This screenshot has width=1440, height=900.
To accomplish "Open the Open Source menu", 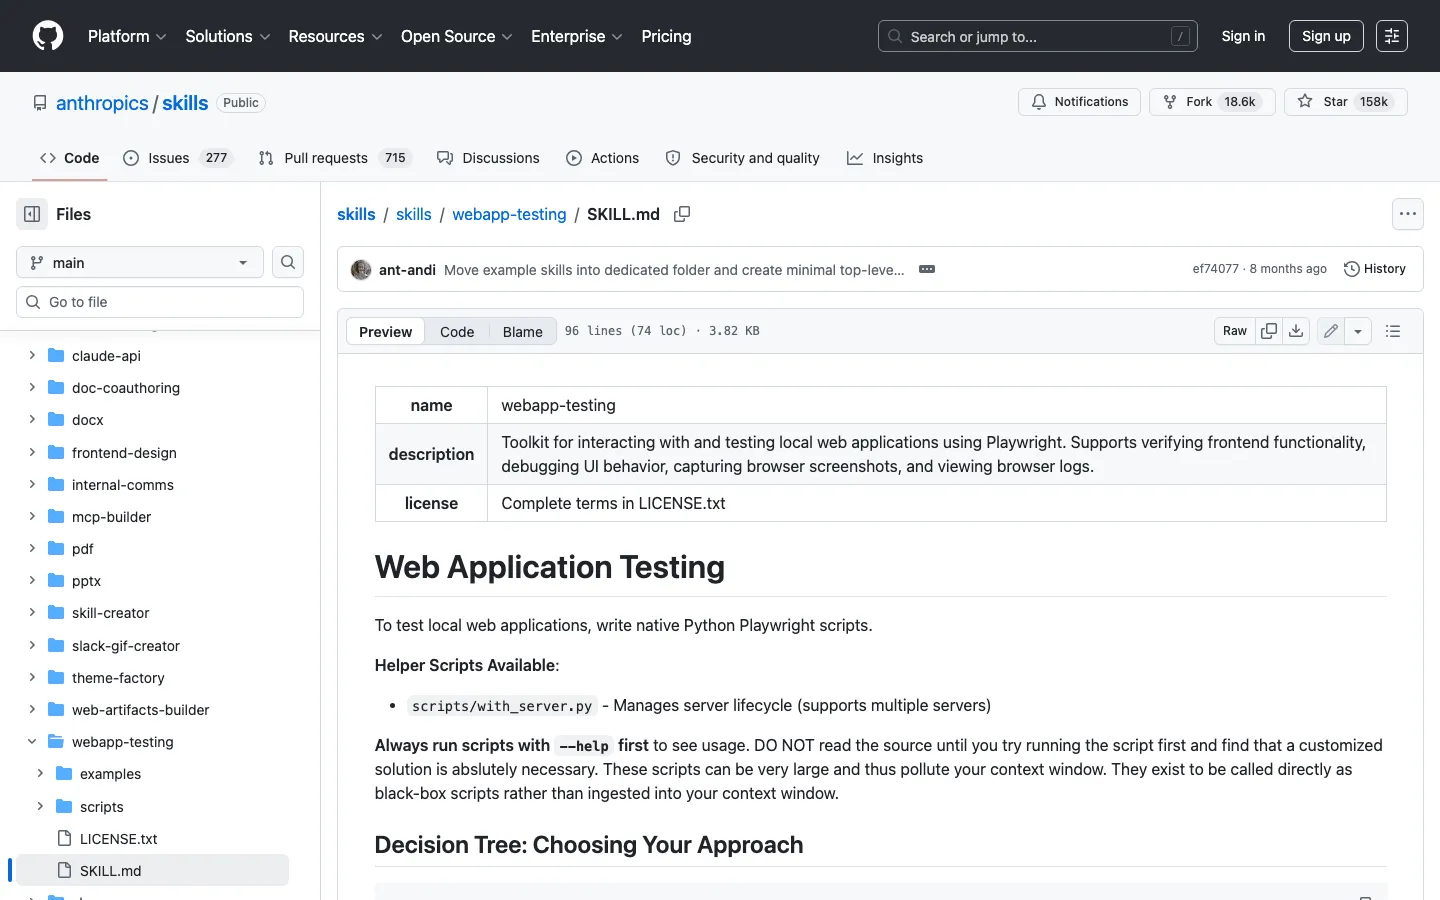I will [x=457, y=36].
